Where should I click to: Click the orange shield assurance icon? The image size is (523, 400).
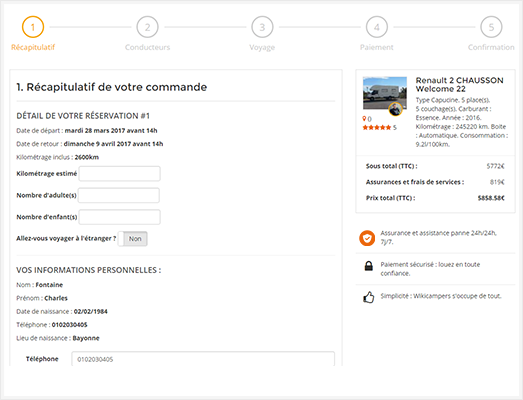click(x=367, y=238)
